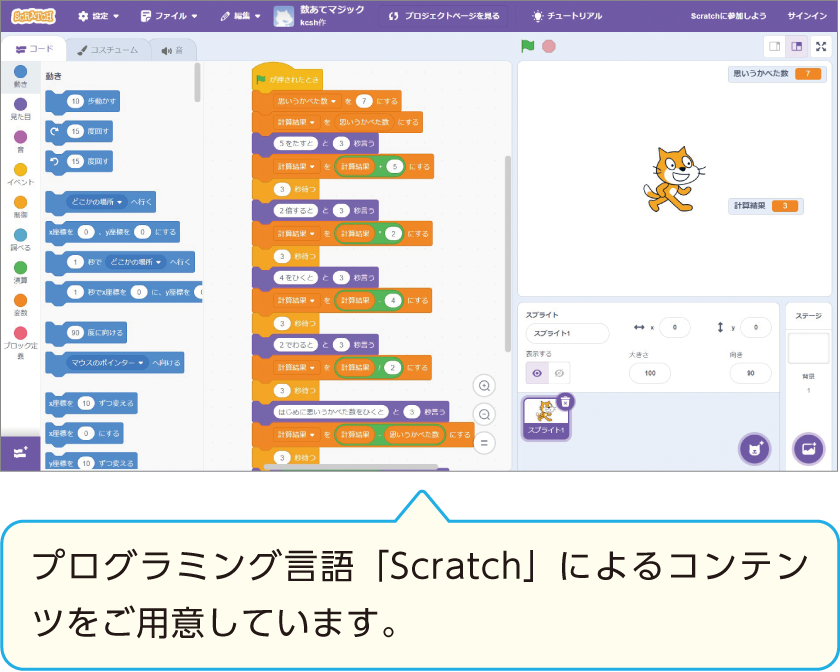
Task: Enter full screen stage mode
Action: (821, 46)
